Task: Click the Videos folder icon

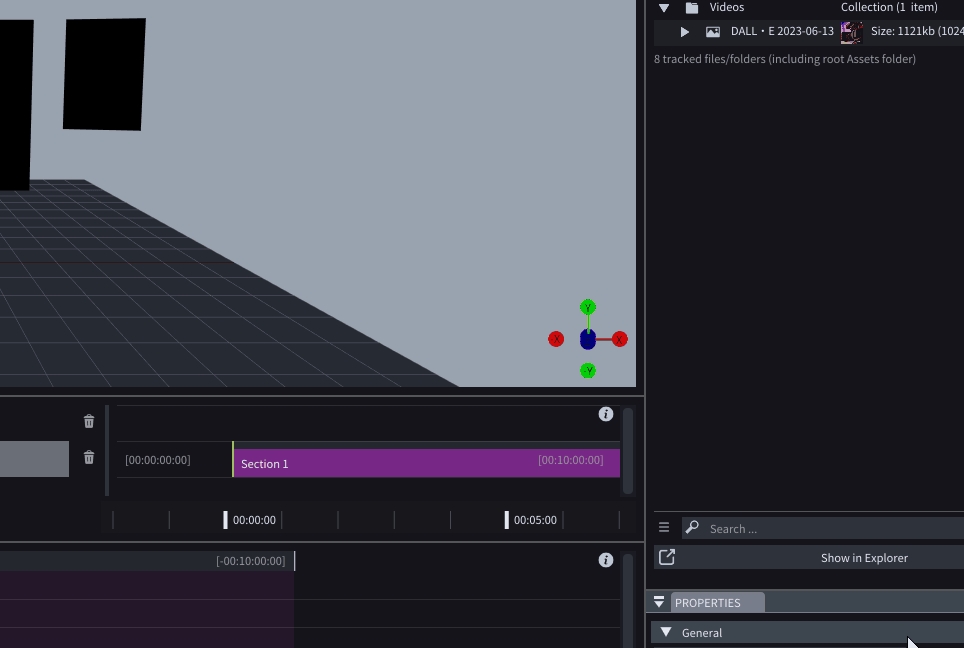Action: 692,7
